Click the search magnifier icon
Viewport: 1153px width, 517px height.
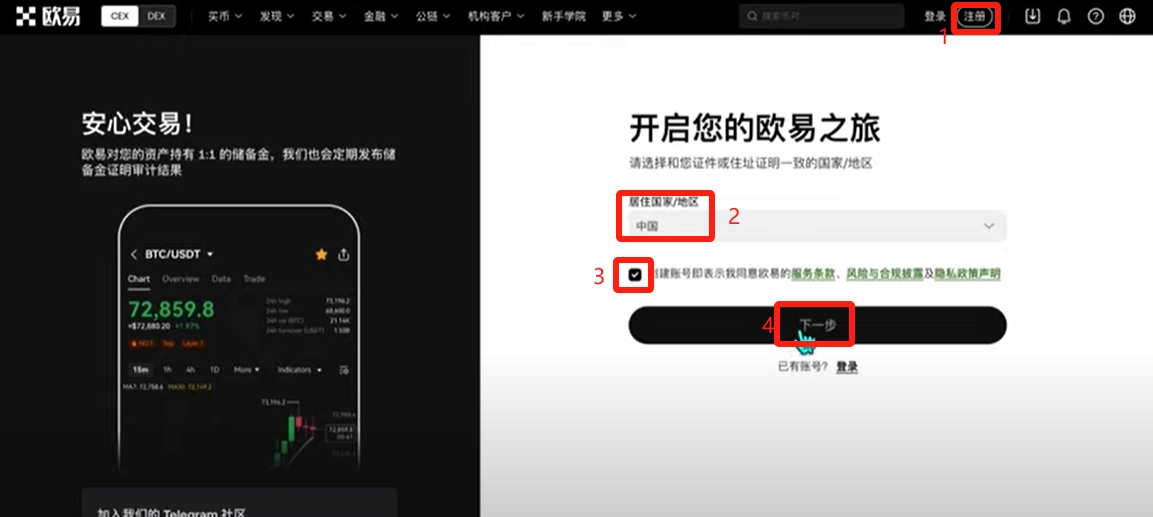pos(752,16)
